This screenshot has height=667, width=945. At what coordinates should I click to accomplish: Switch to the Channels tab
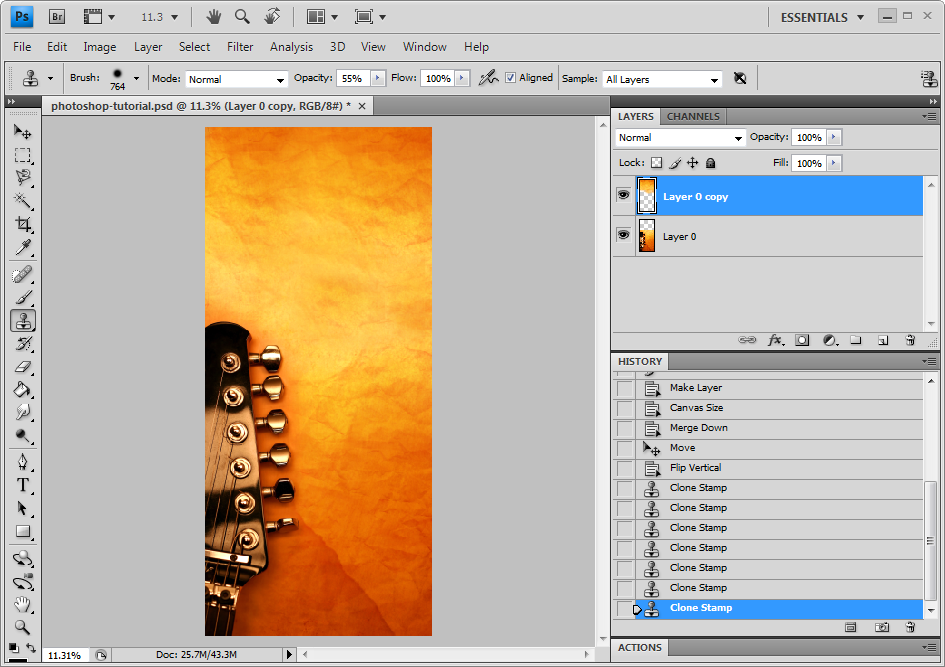coord(693,116)
